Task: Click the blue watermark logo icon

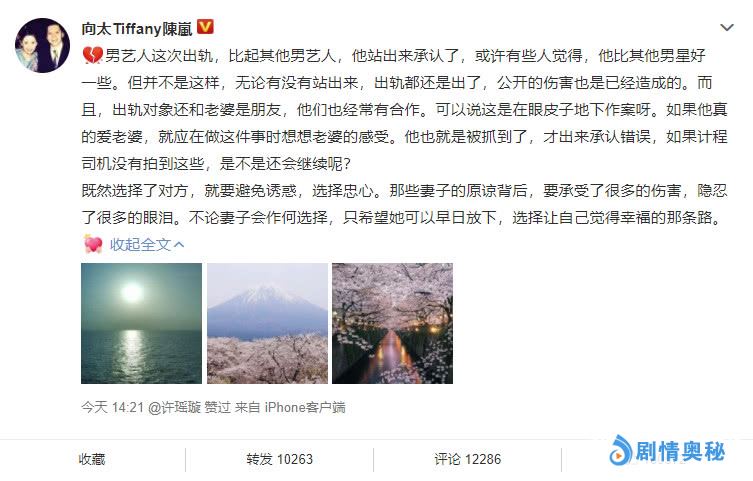Action: [620, 450]
